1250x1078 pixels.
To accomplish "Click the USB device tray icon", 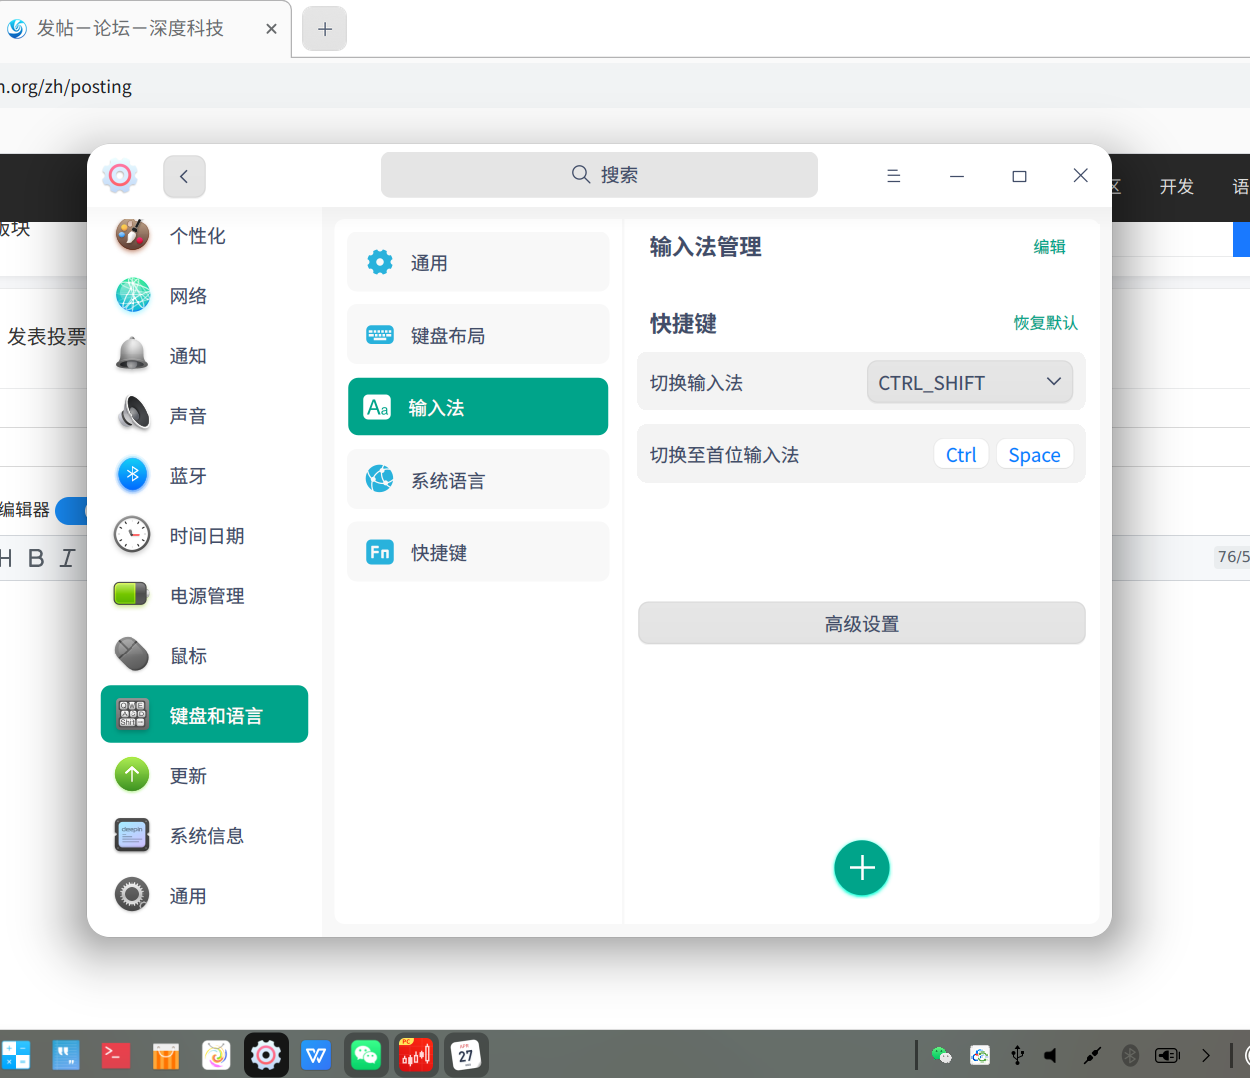I will 1018,1055.
